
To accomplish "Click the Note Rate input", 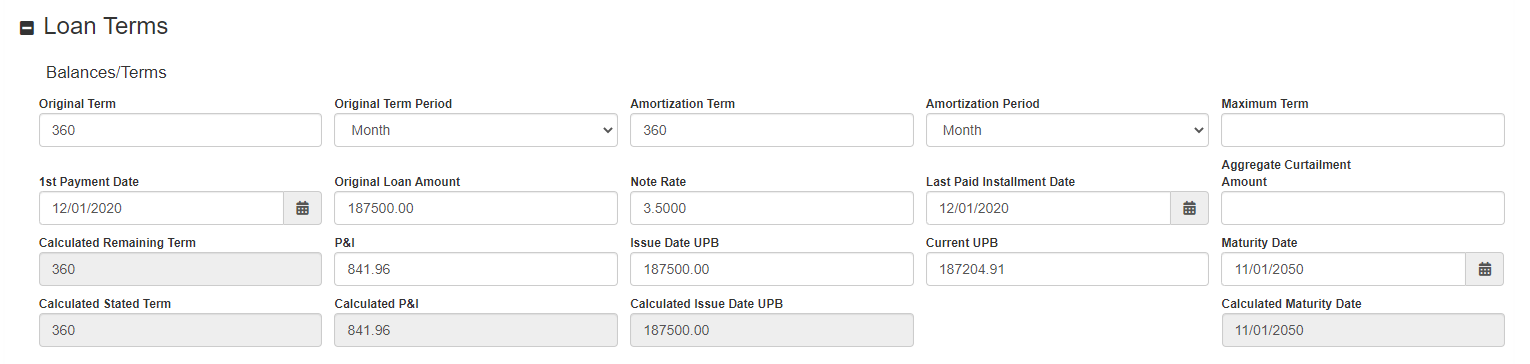I will pos(772,208).
